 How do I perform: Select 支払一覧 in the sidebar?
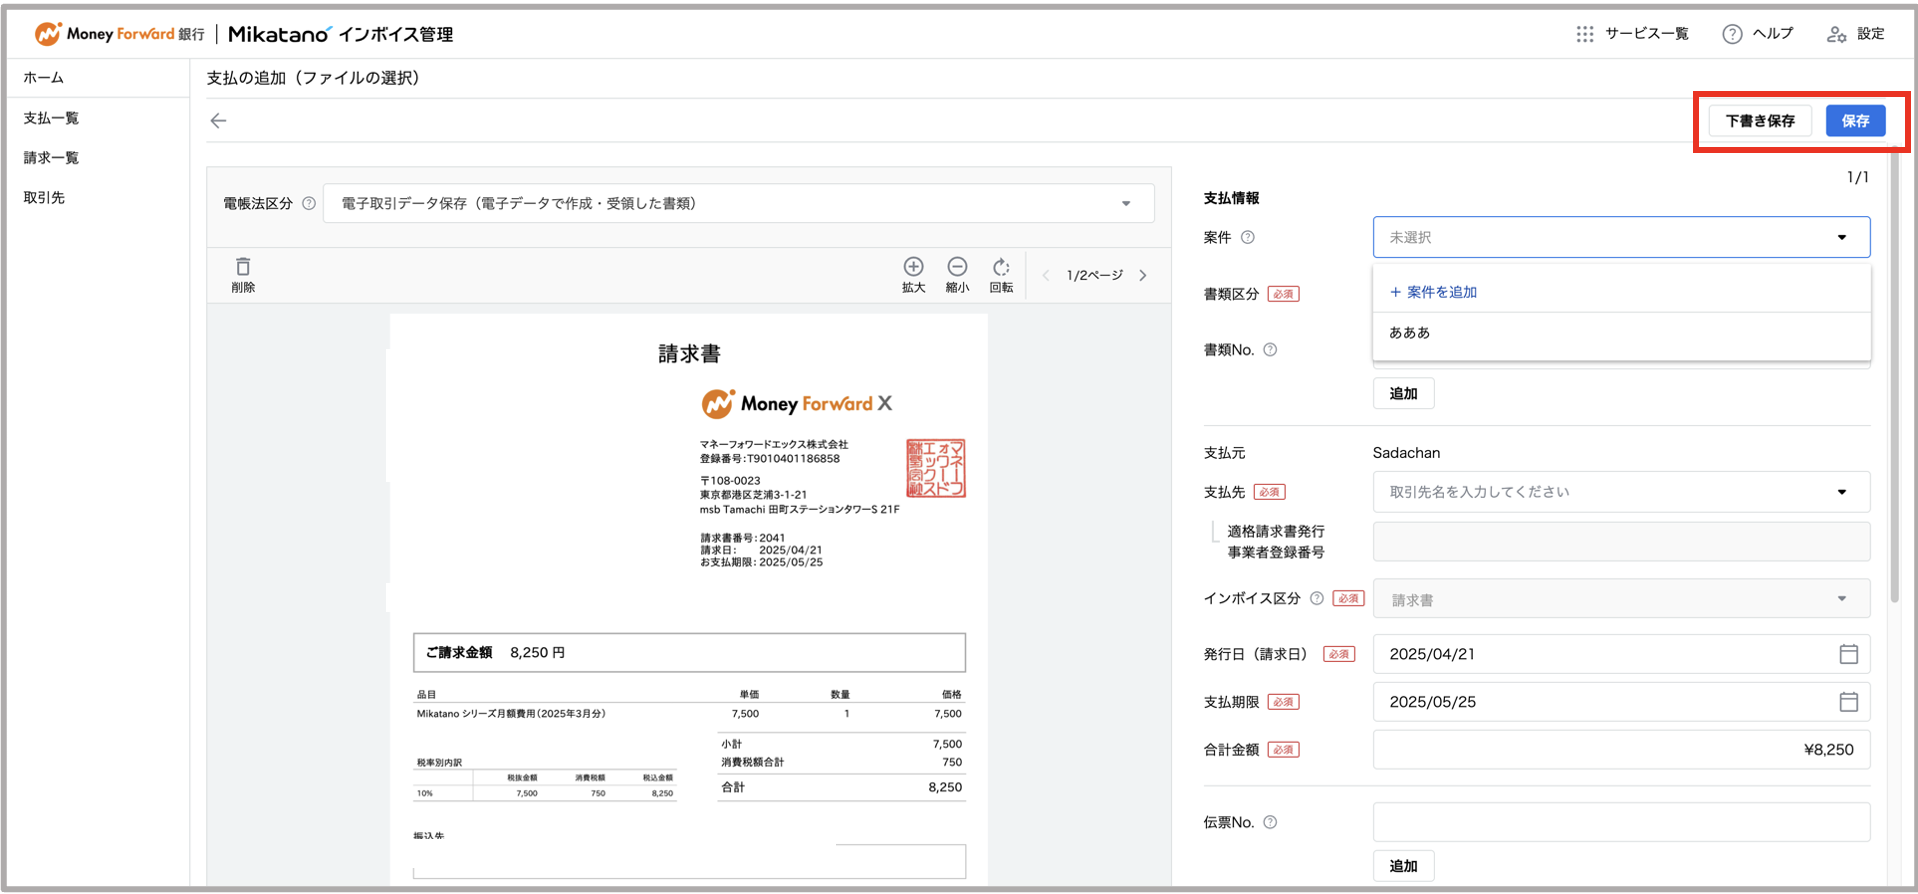point(51,118)
